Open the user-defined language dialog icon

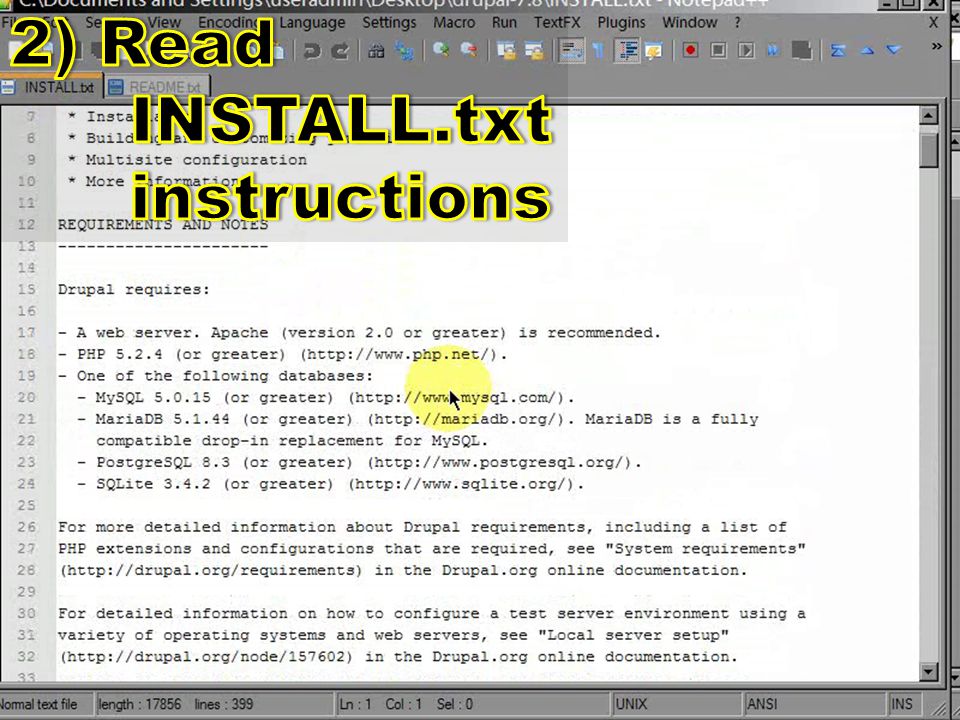pyautogui.click(x=654, y=51)
